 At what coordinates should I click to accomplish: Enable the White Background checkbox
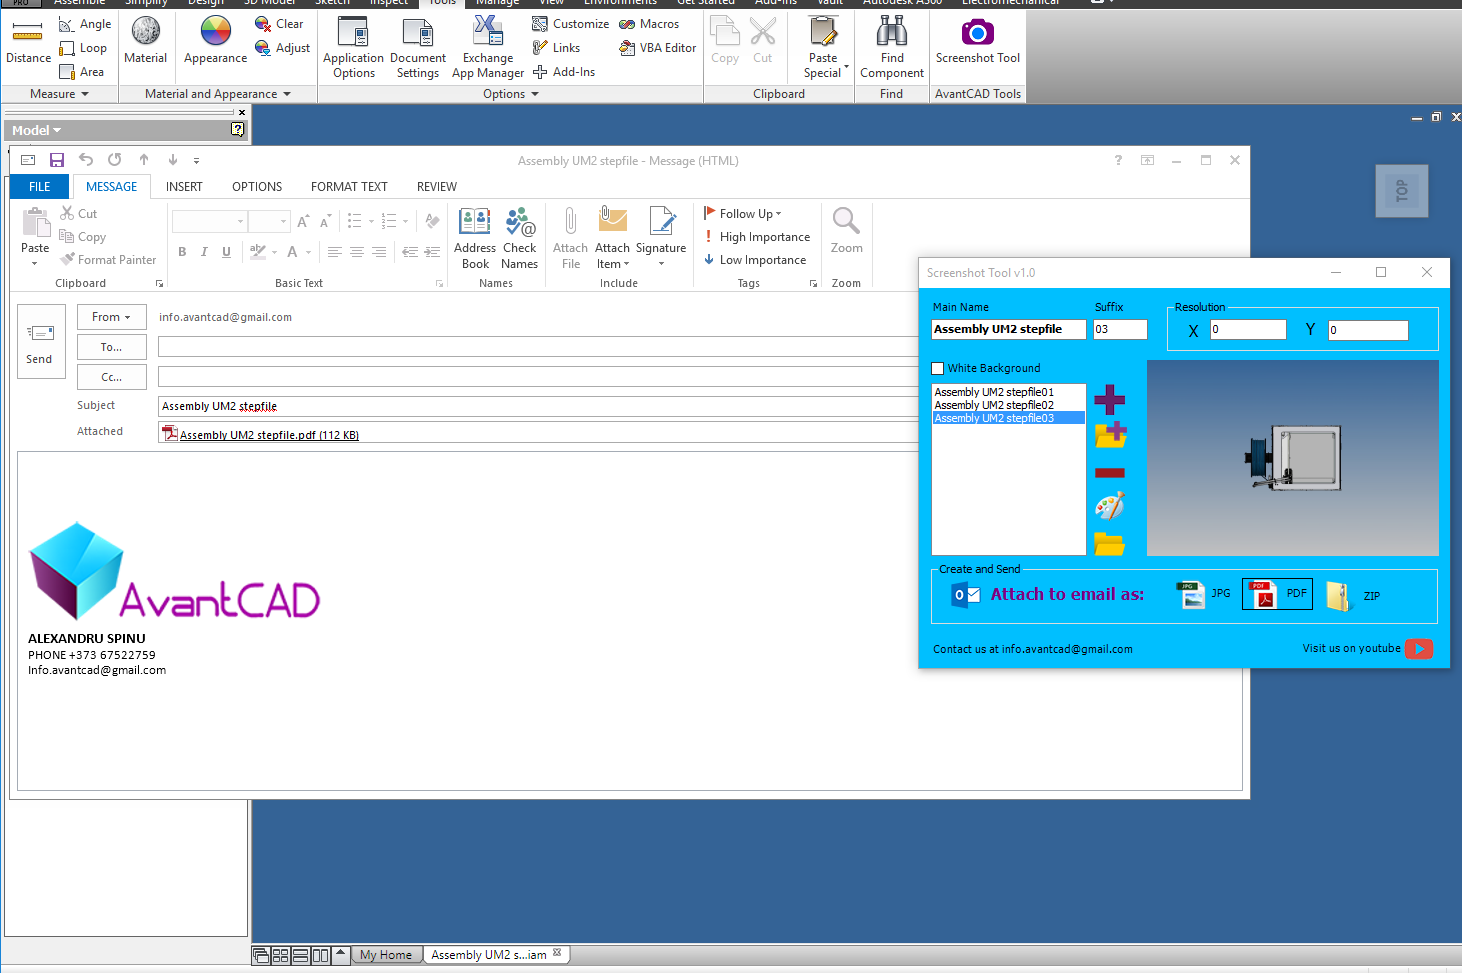(x=938, y=368)
